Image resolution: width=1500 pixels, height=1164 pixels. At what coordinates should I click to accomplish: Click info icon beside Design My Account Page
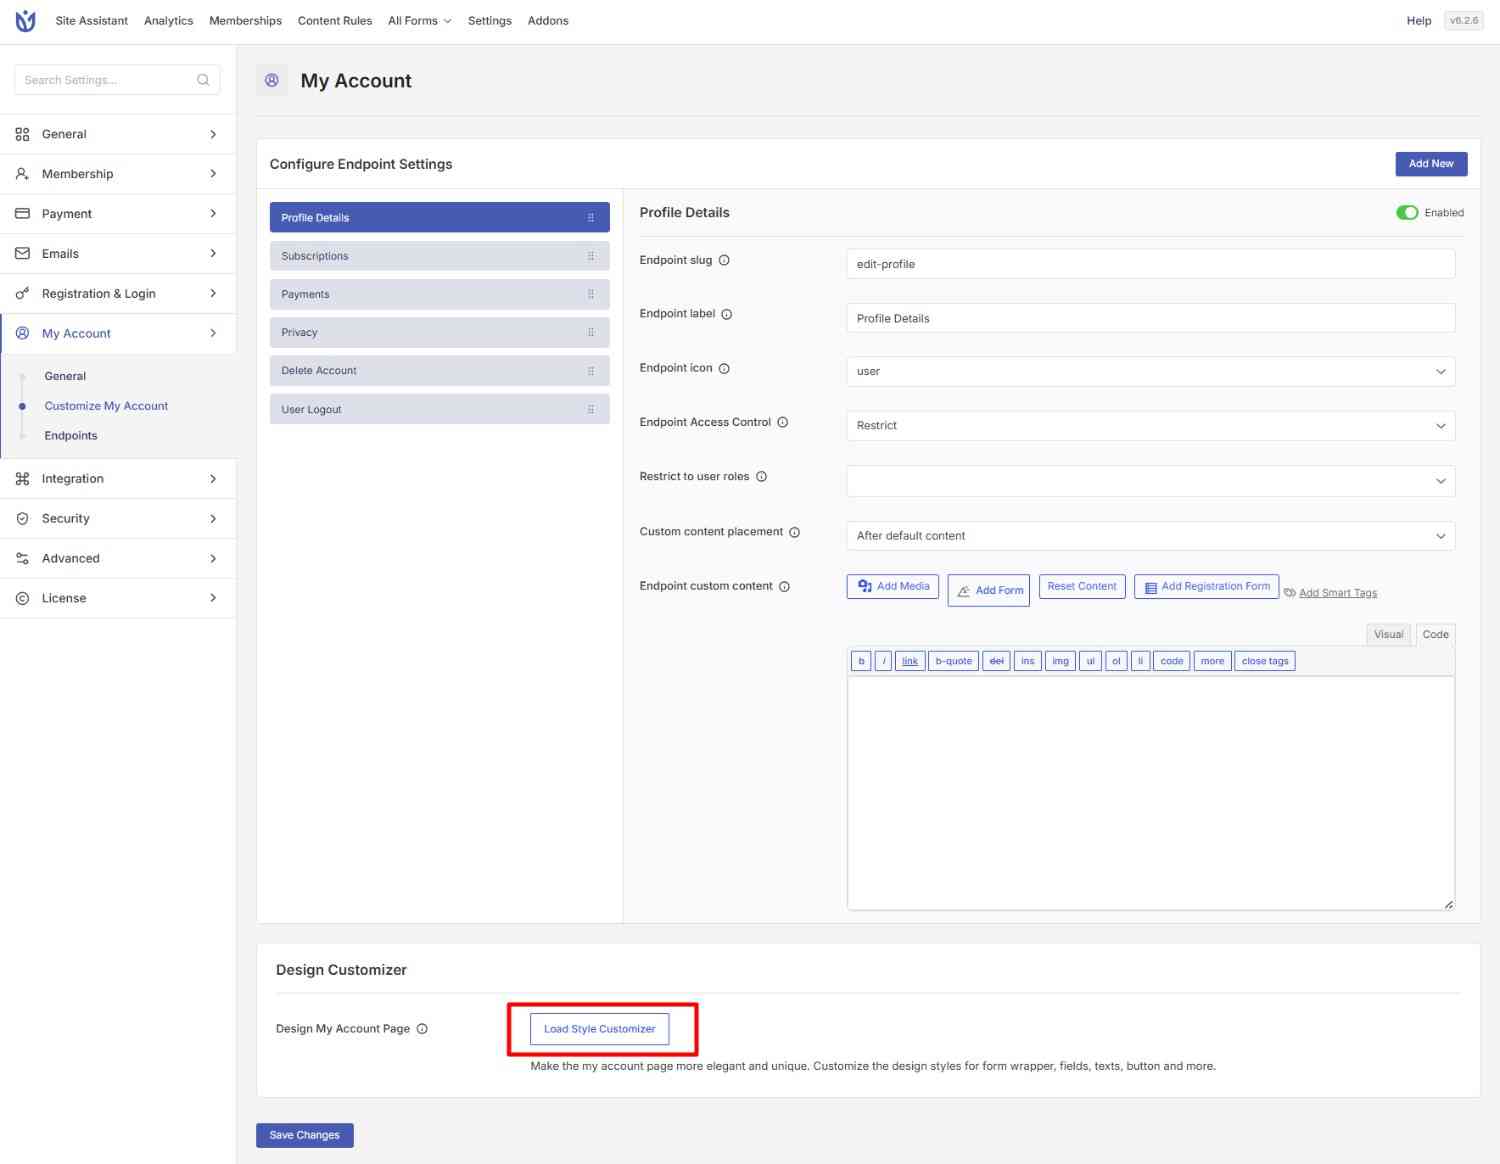click(x=422, y=1029)
